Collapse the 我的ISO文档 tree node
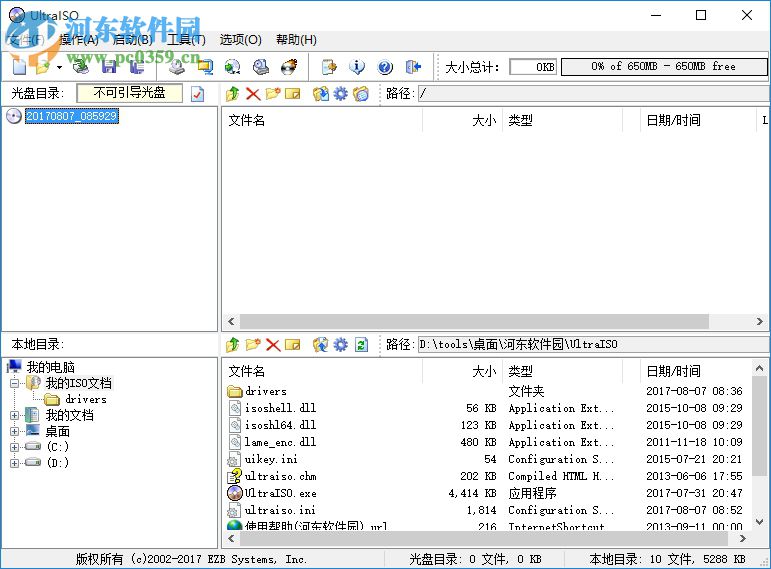The width and height of the screenshot is (771, 569). (15, 383)
